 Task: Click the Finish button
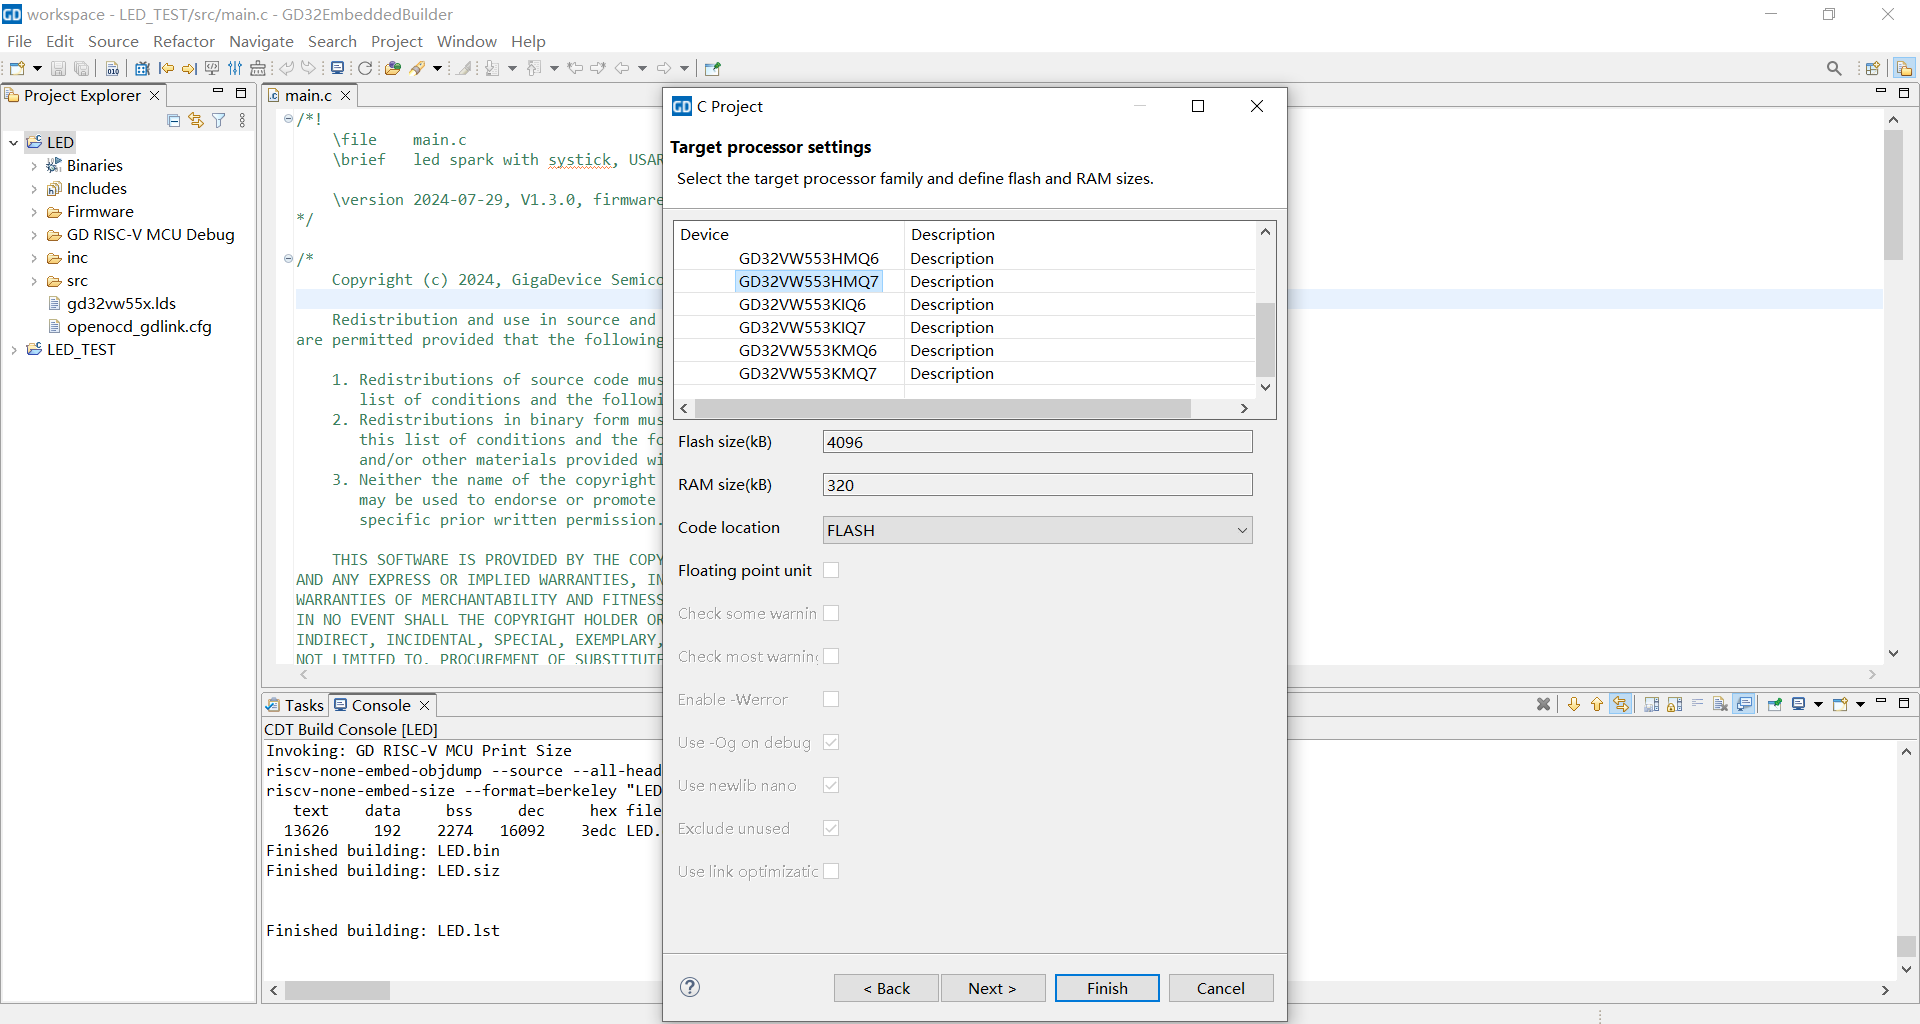coord(1107,988)
